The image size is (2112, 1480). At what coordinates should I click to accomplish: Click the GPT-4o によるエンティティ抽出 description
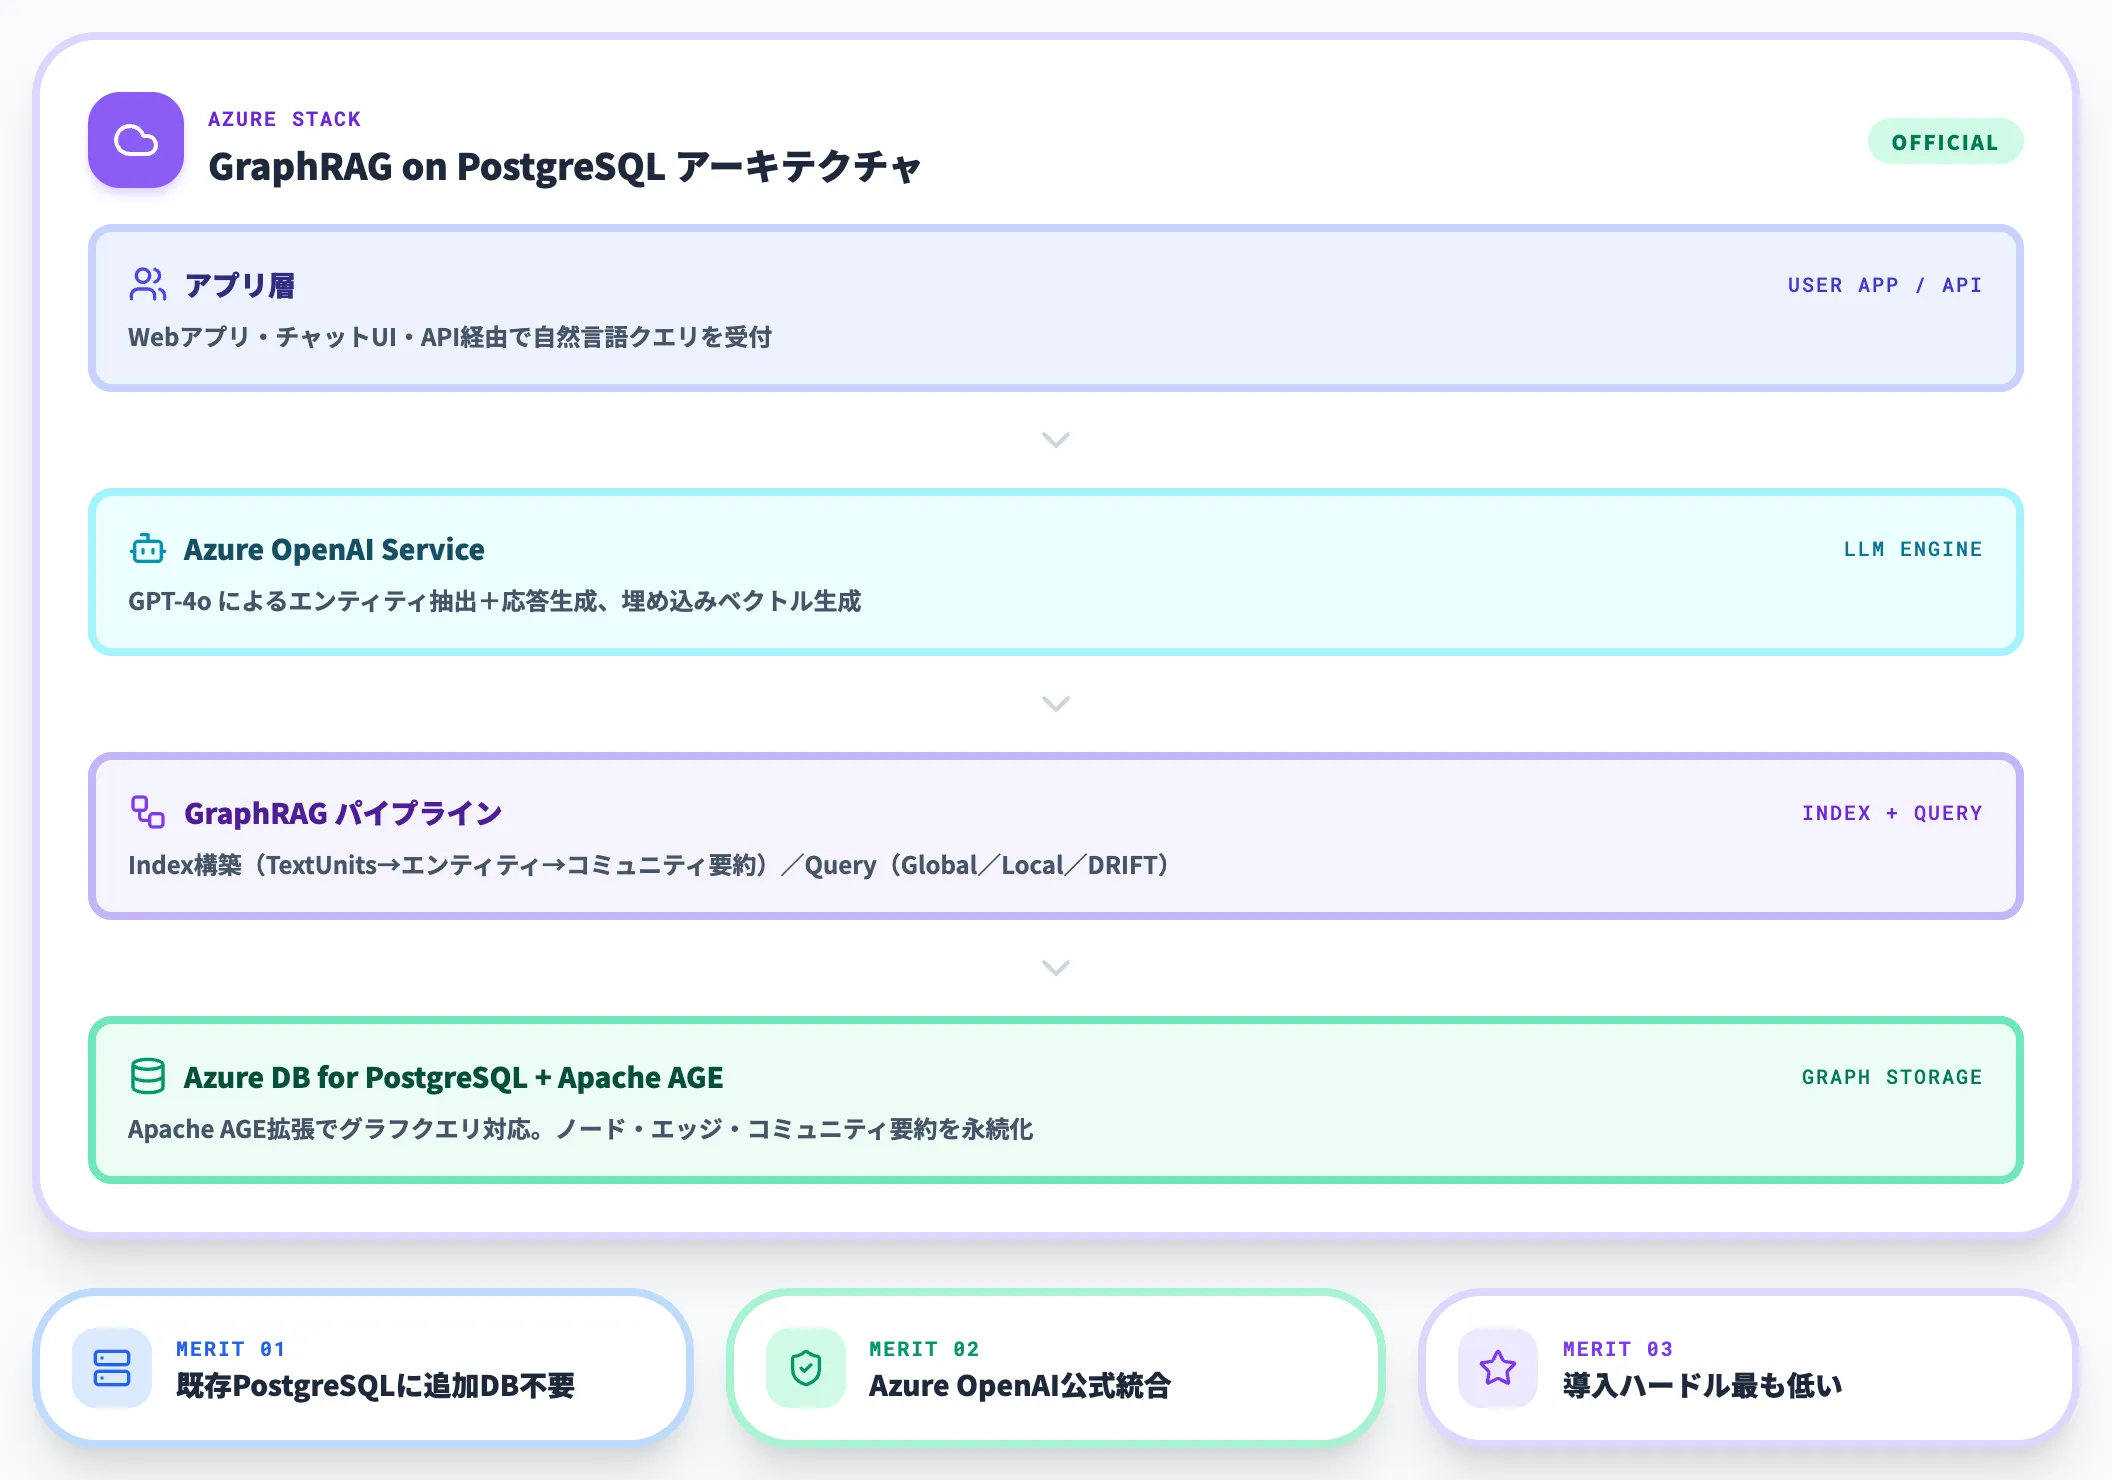click(494, 602)
